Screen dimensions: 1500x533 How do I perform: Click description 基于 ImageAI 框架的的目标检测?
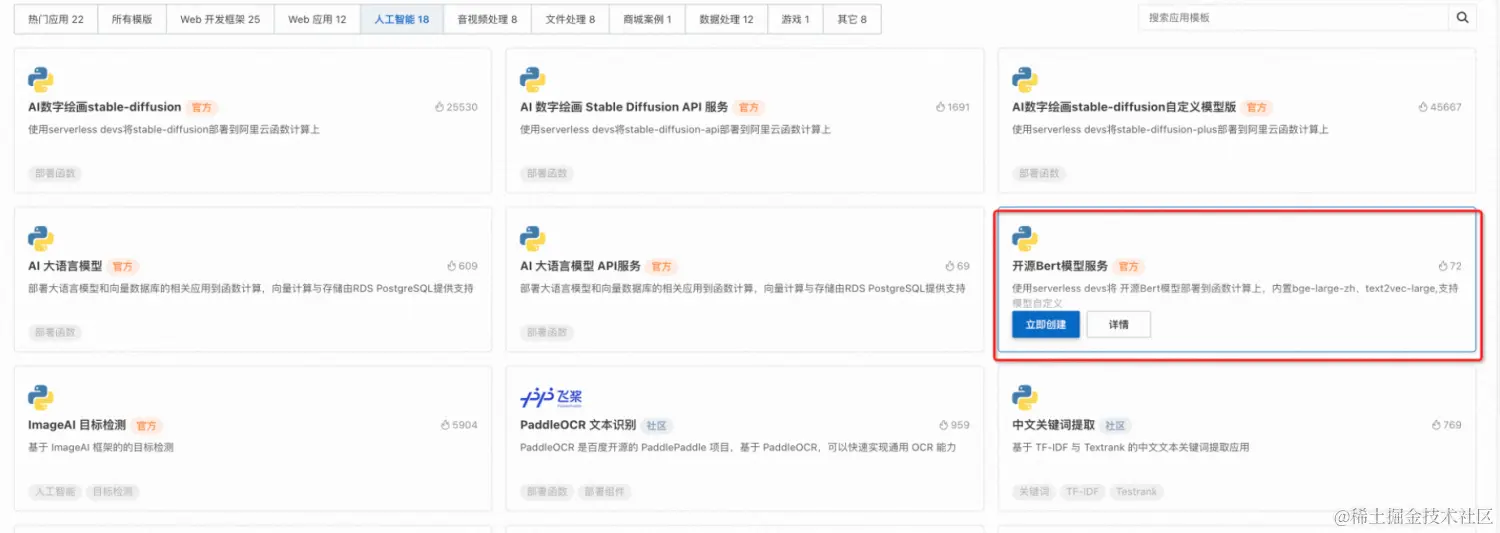101,447
